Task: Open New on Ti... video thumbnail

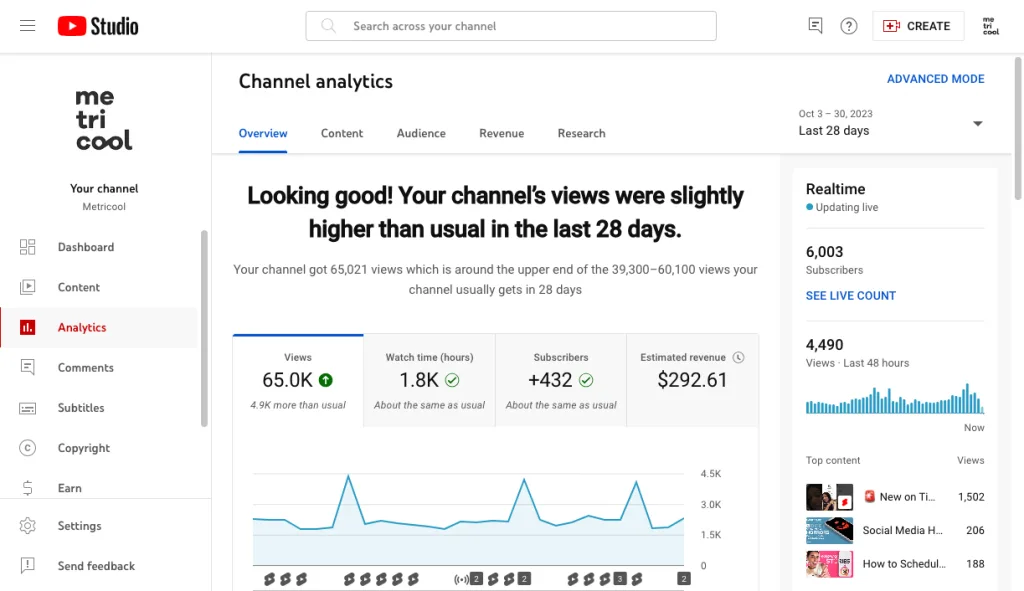Action: coord(829,497)
